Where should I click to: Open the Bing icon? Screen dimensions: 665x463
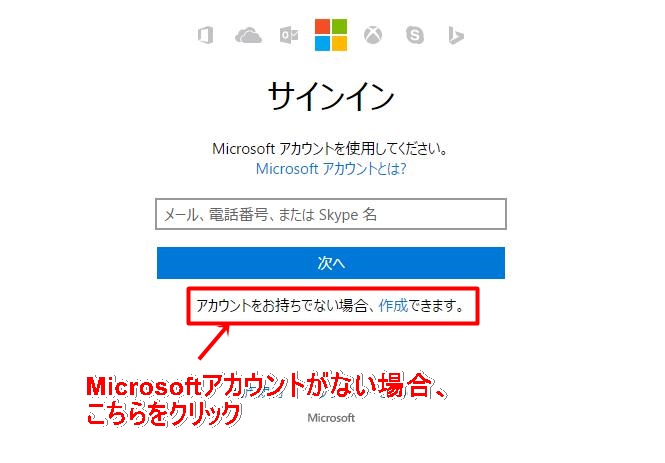click(x=456, y=35)
